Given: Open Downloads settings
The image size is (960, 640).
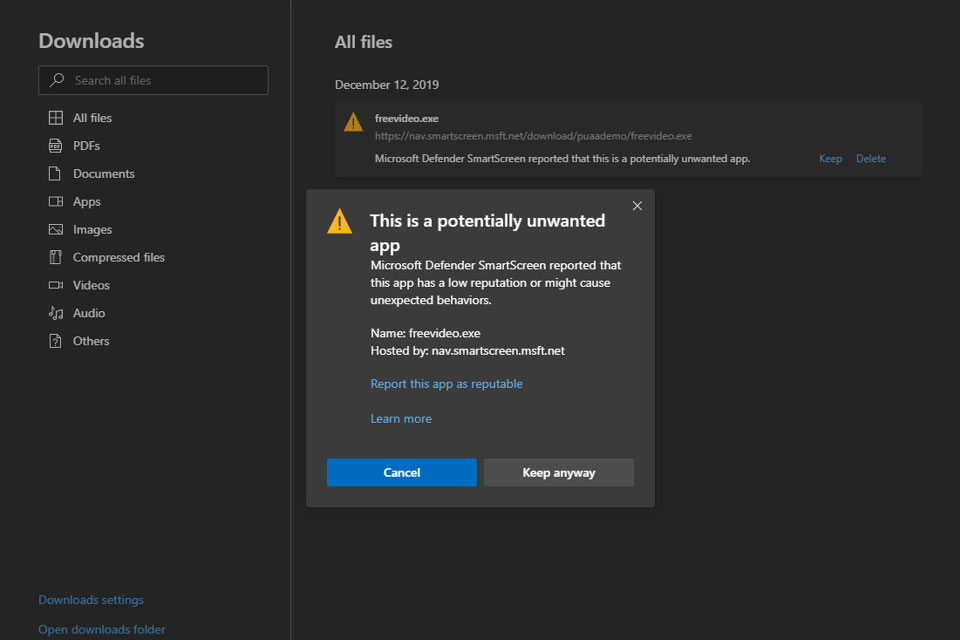Looking at the screenshot, I should (x=90, y=599).
